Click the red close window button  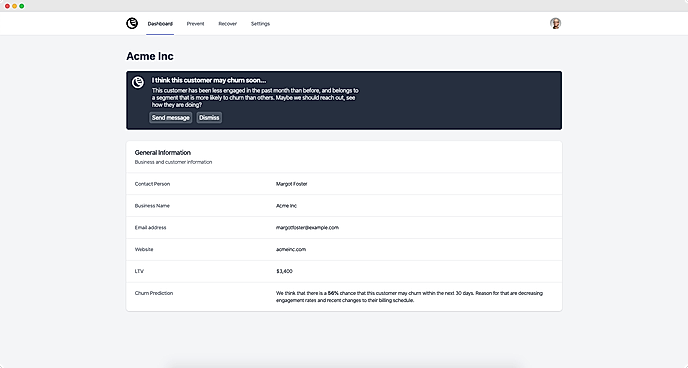[x=7, y=6]
